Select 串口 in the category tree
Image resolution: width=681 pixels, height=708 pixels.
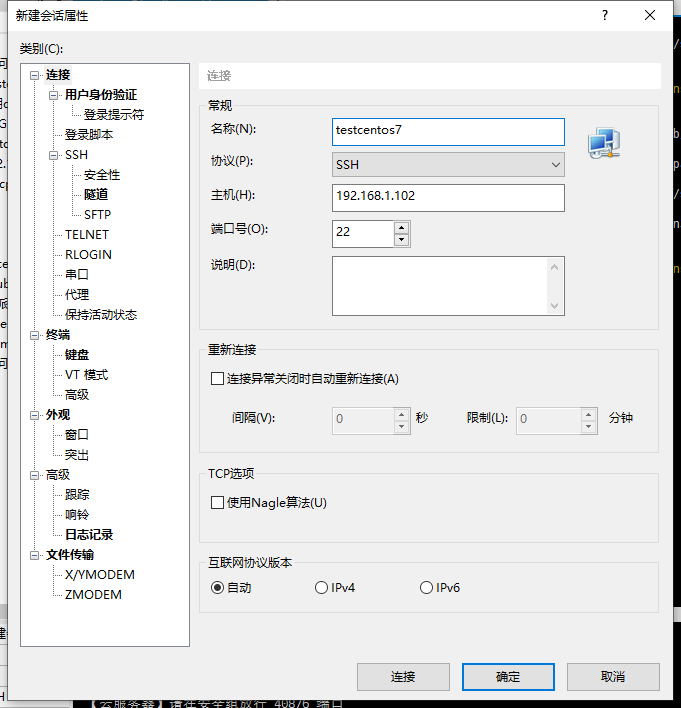point(76,275)
